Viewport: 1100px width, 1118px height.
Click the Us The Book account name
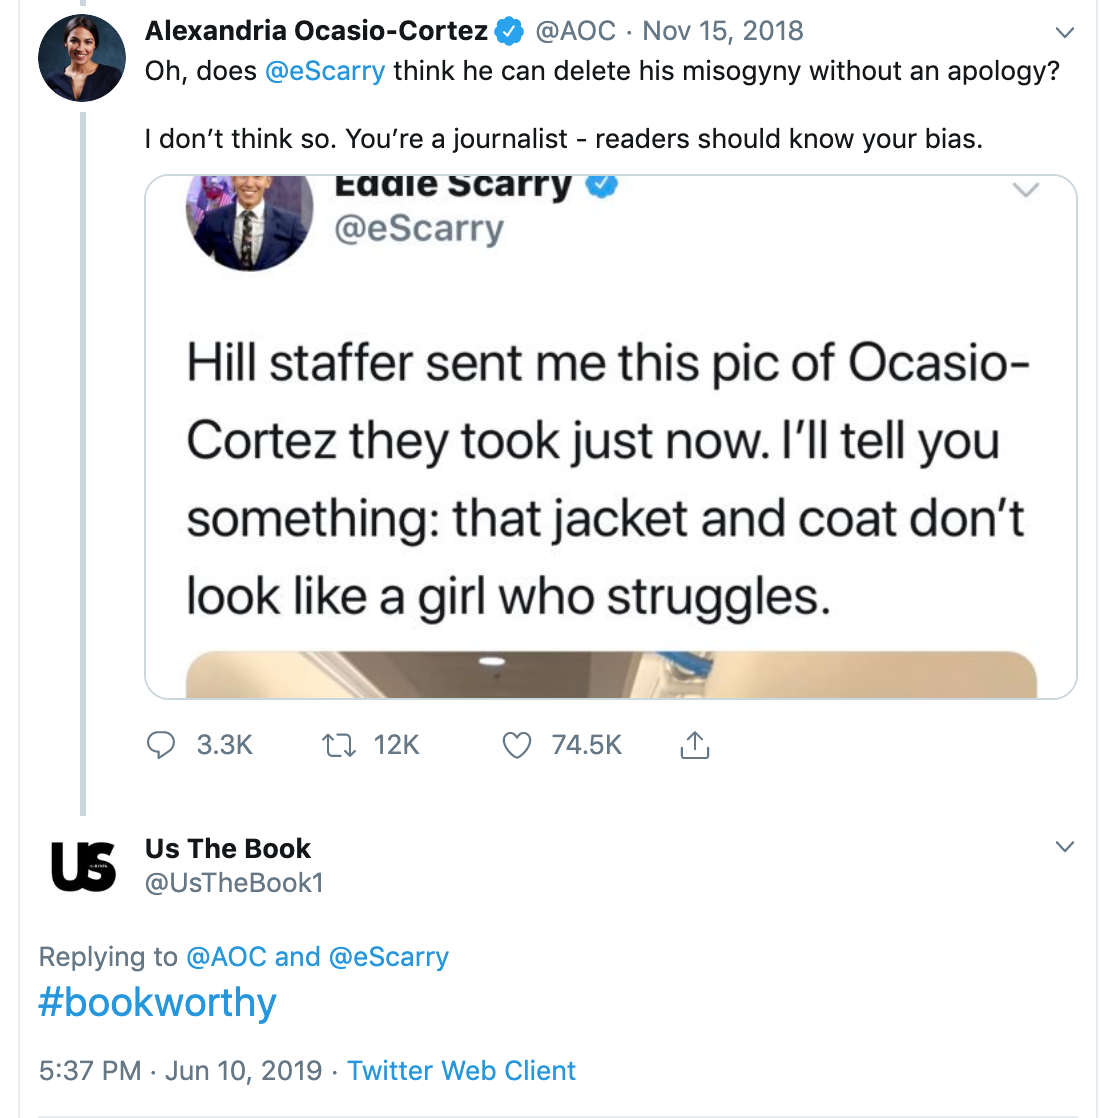click(228, 848)
